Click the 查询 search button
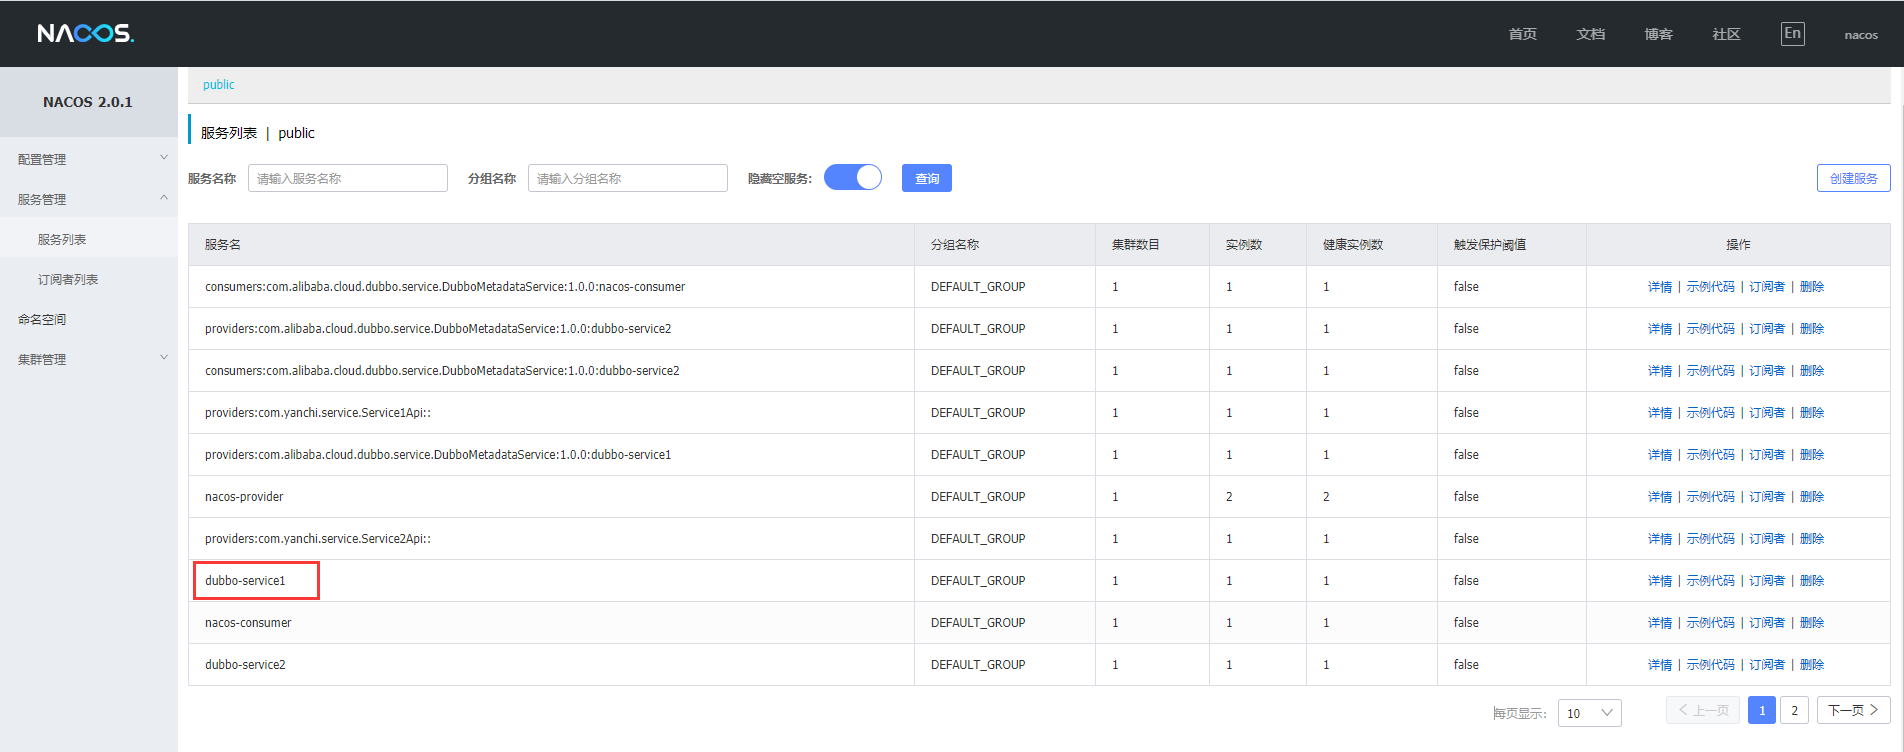This screenshot has height=752, width=1904. click(x=927, y=178)
